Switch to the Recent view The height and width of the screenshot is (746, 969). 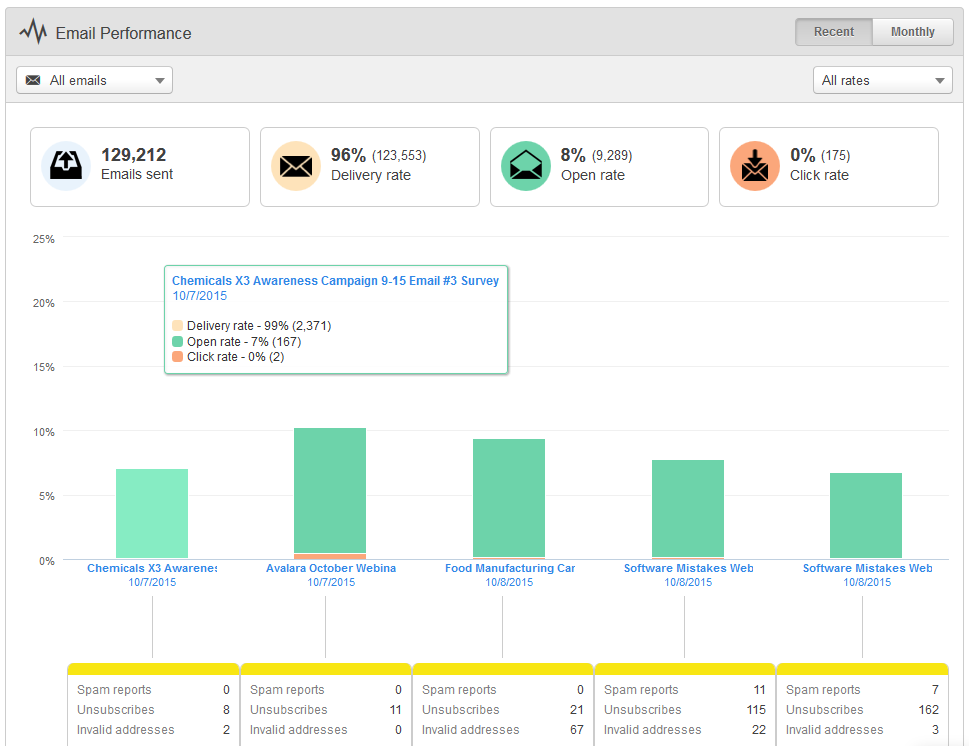833,31
